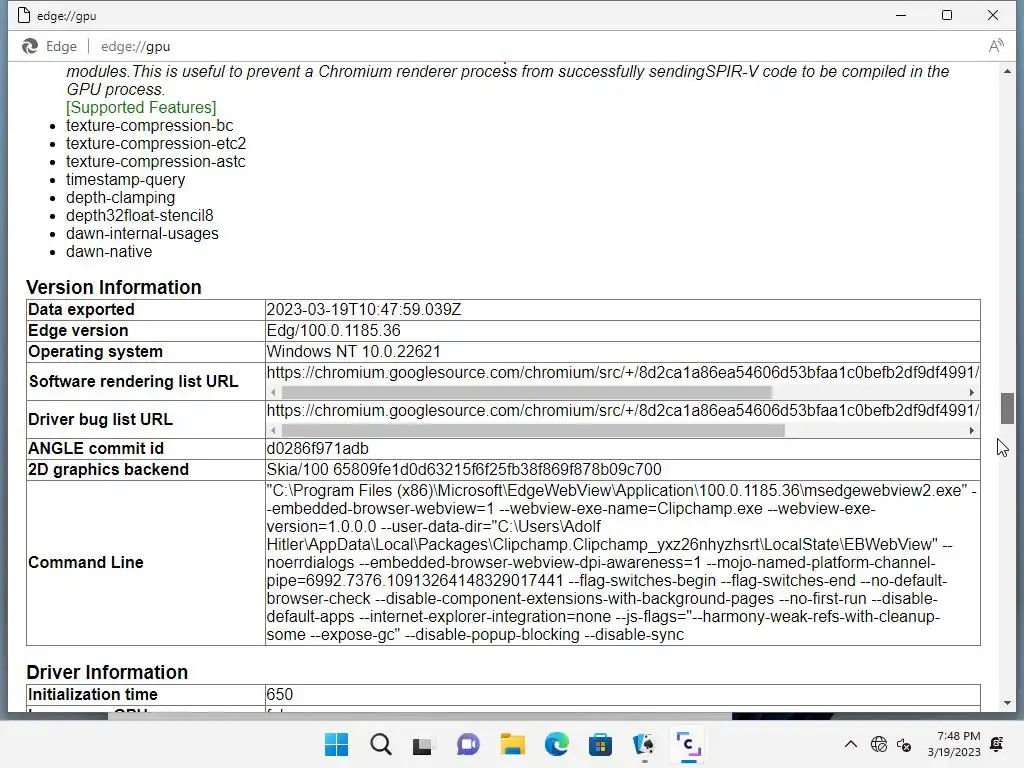The height and width of the screenshot is (768, 1024).
Task: Click the page vertical scrollbar thumb
Action: [1007, 408]
